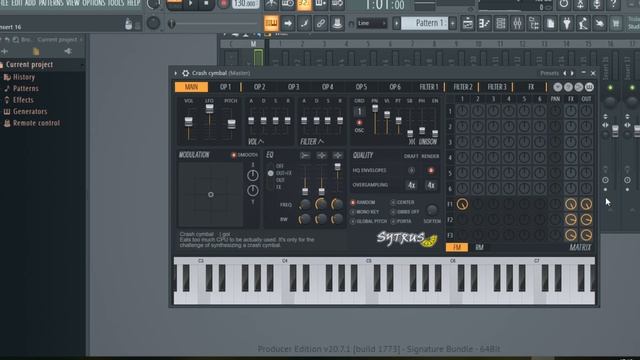
Task: Click the help question mark icon
Action: (x=613, y=4)
